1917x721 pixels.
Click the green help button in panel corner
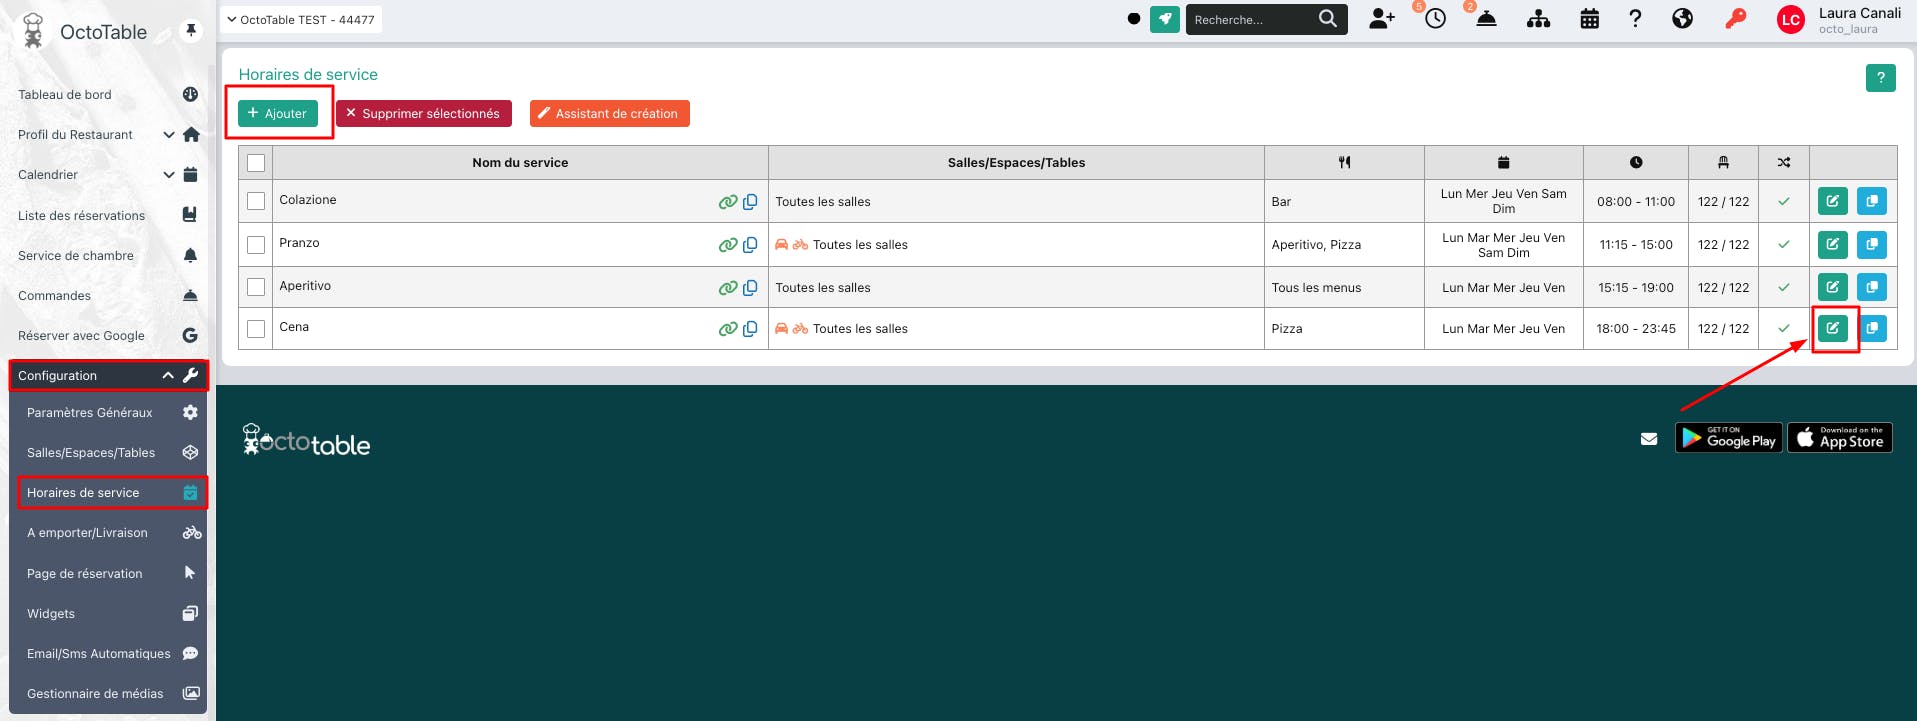pos(1881,78)
